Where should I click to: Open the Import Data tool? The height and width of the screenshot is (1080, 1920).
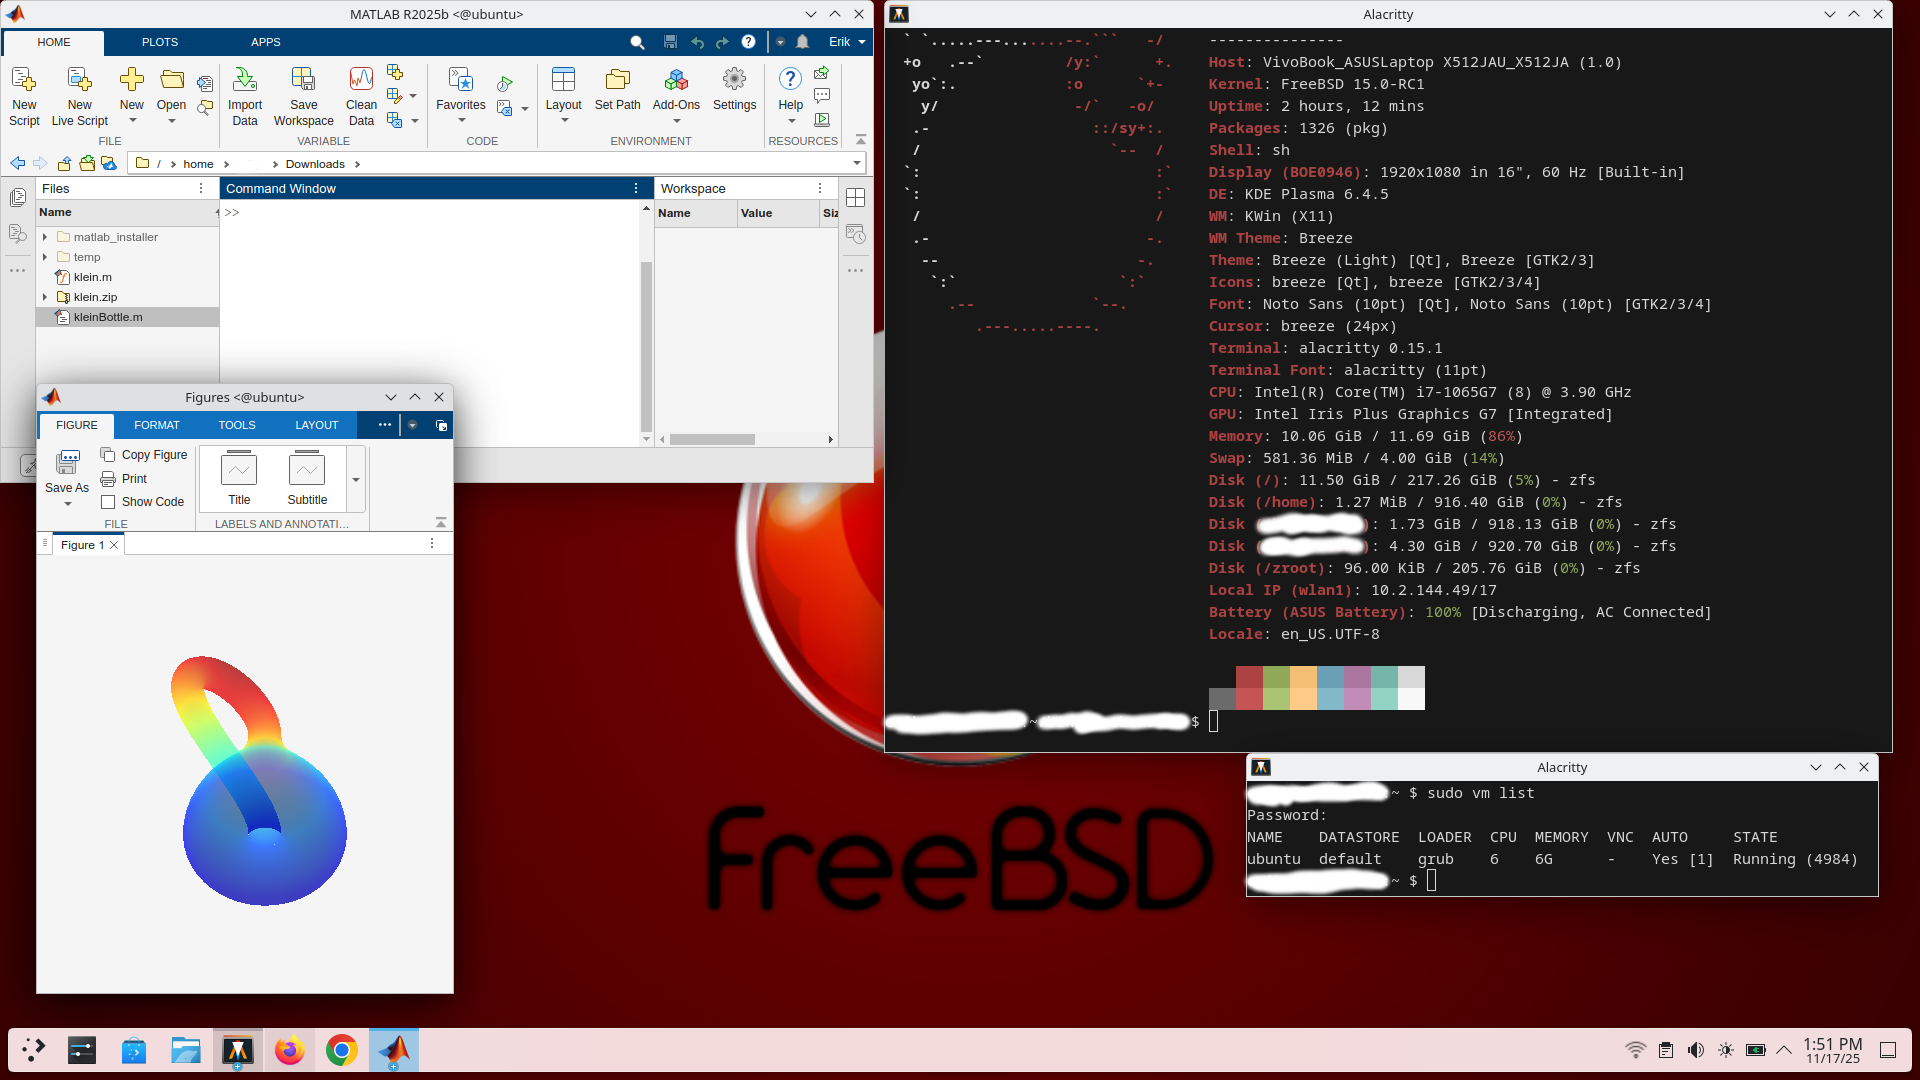click(245, 95)
